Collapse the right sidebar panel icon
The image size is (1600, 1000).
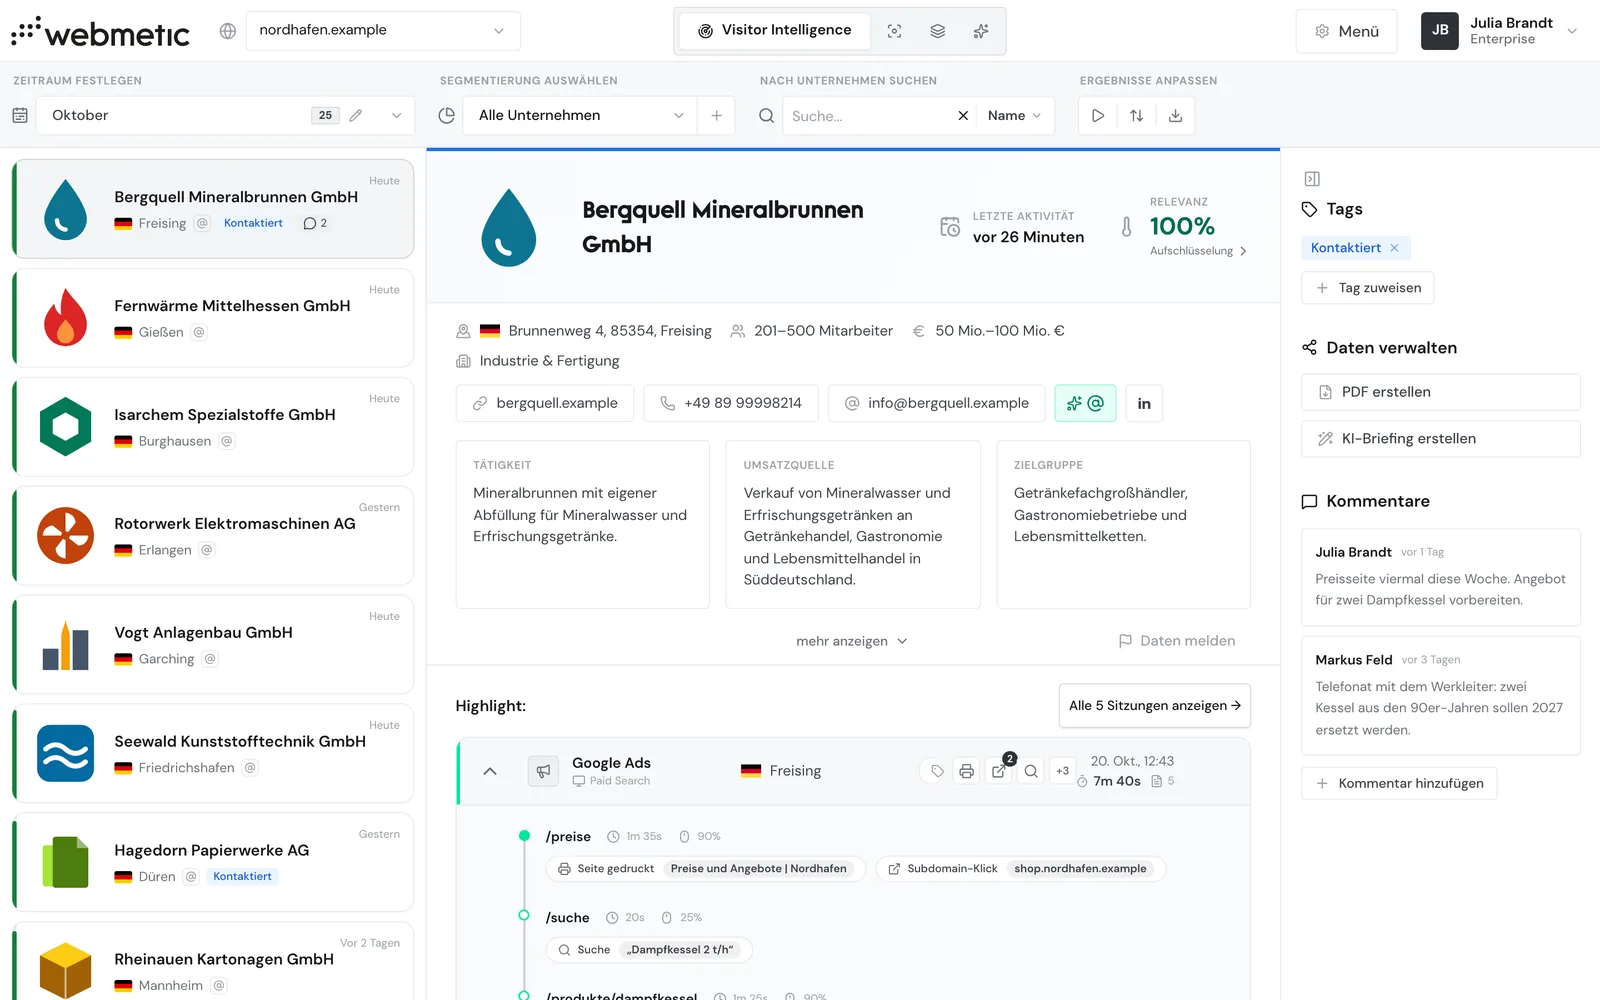pos(1312,179)
